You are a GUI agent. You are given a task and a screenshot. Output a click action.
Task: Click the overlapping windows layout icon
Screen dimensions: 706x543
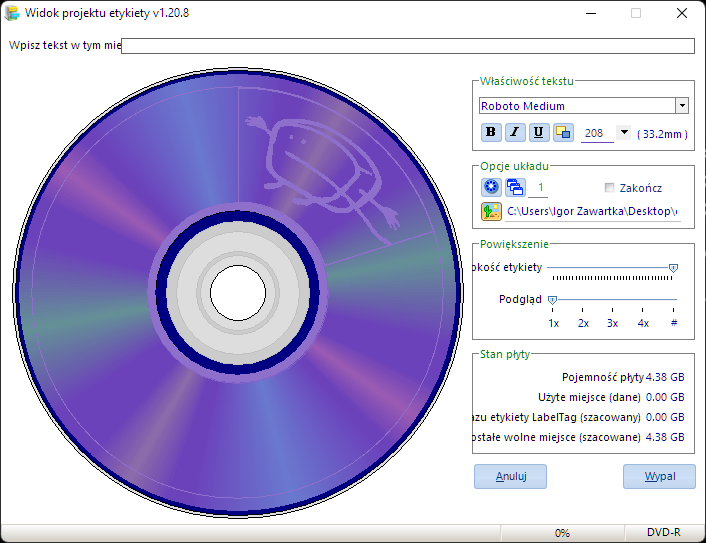(x=515, y=187)
